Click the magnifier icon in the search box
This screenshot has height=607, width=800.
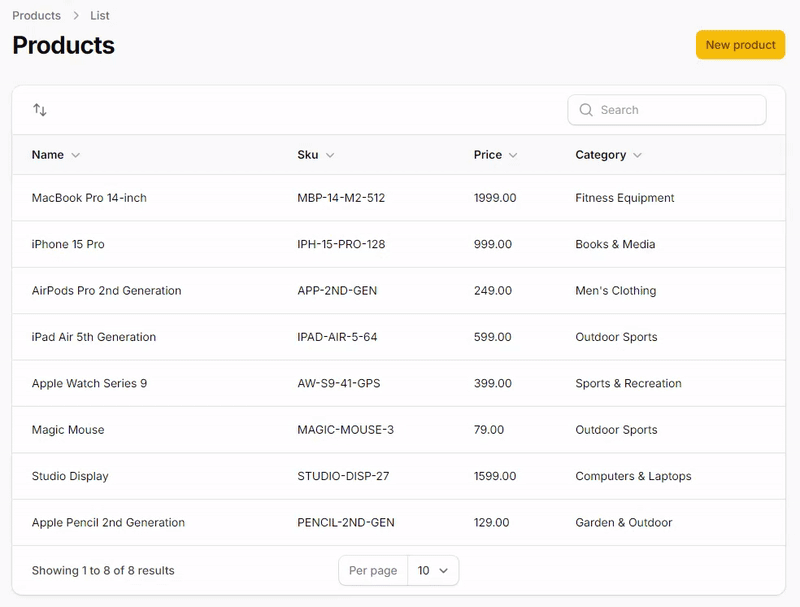586,110
